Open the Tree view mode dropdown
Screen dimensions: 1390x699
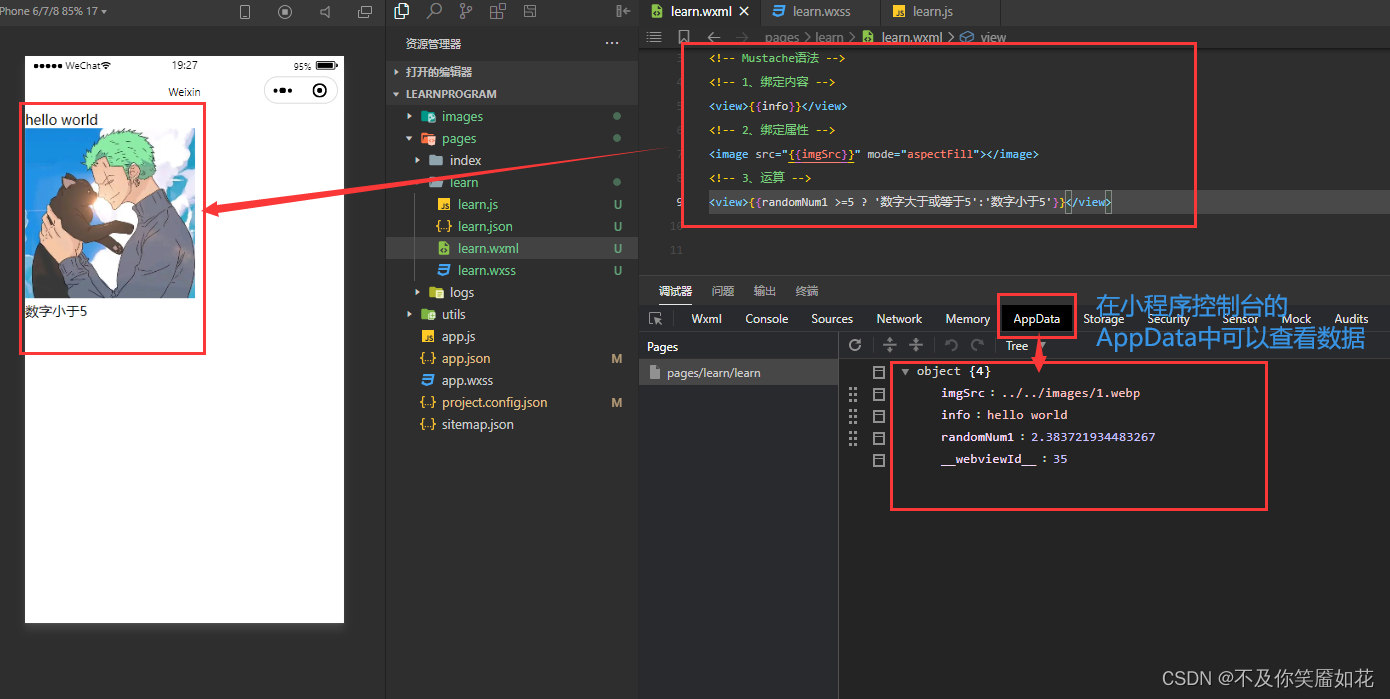[1024, 346]
